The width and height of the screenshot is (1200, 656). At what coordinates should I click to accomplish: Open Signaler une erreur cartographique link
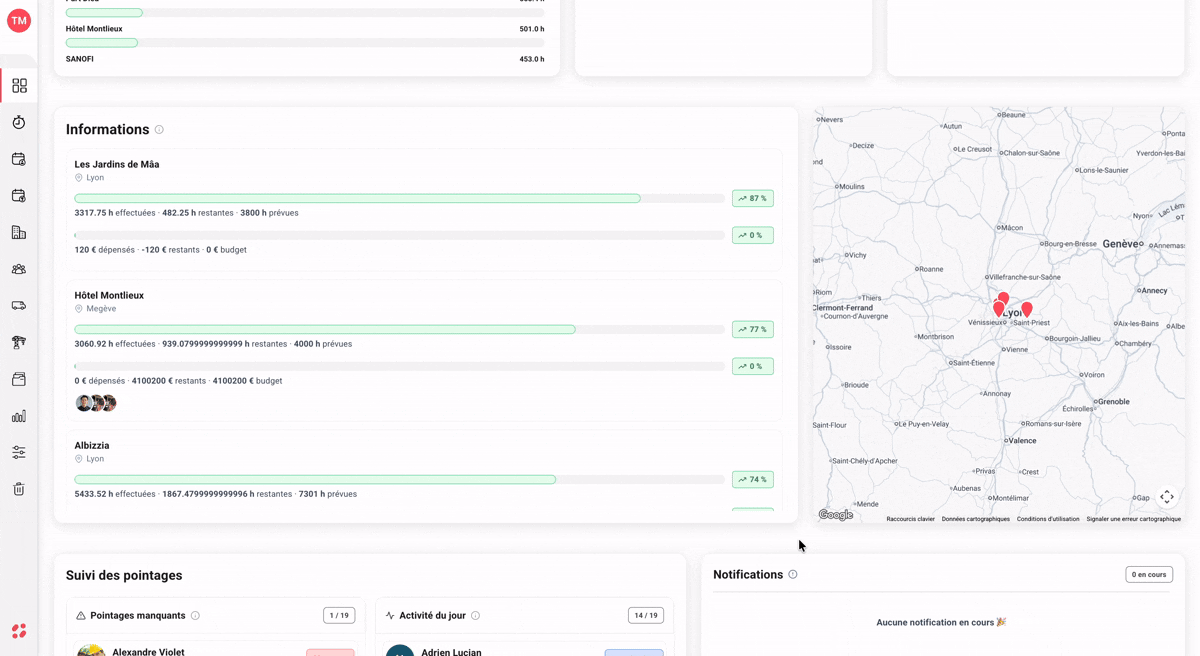1133,519
